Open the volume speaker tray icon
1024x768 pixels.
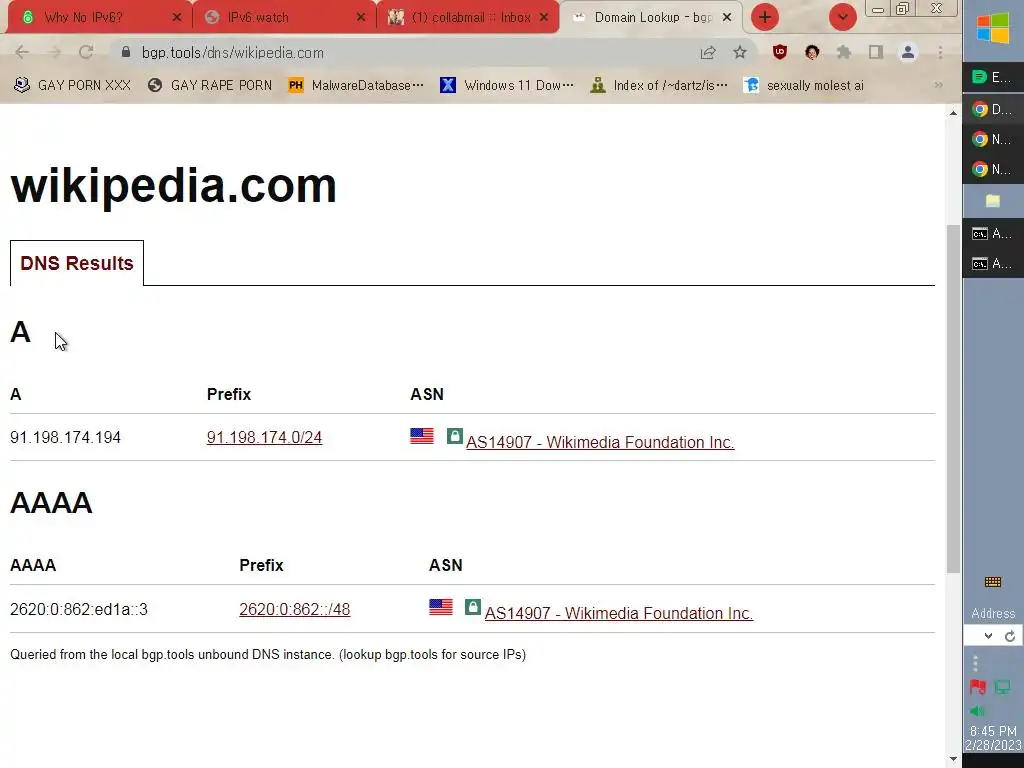click(x=978, y=711)
